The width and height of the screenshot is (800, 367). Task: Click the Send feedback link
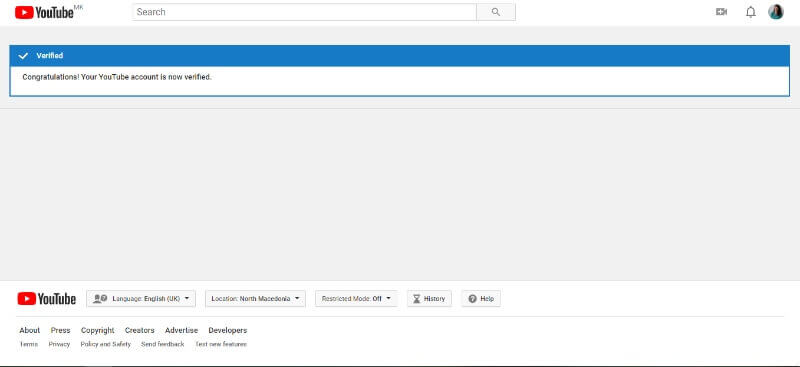coord(163,345)
